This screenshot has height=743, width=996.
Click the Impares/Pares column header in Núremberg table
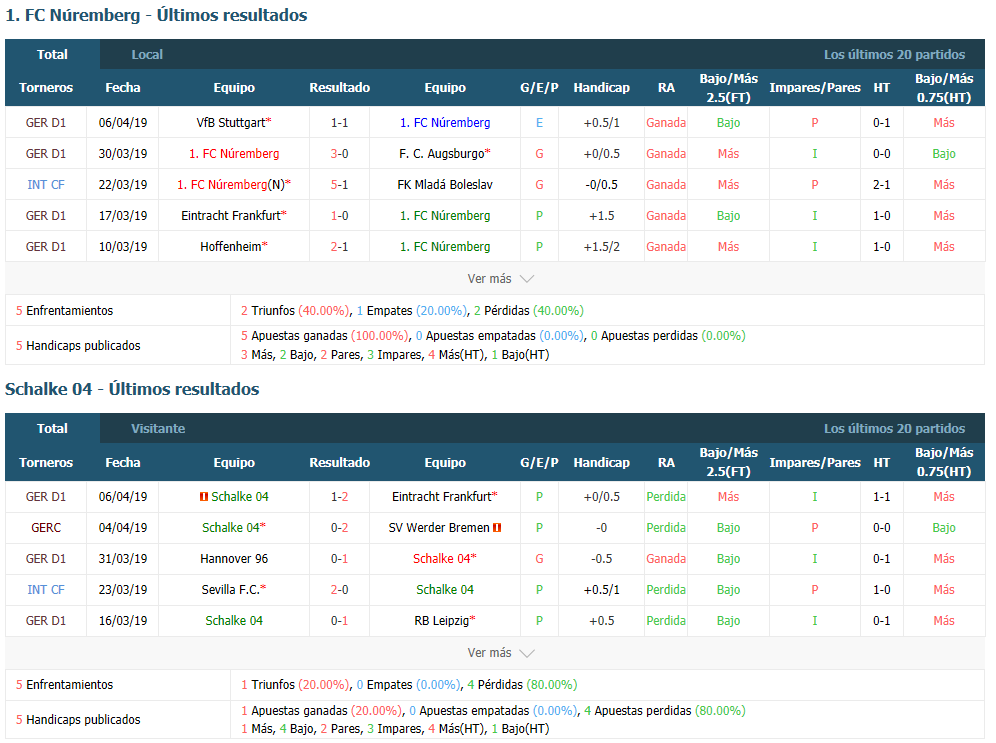[815, 88]
